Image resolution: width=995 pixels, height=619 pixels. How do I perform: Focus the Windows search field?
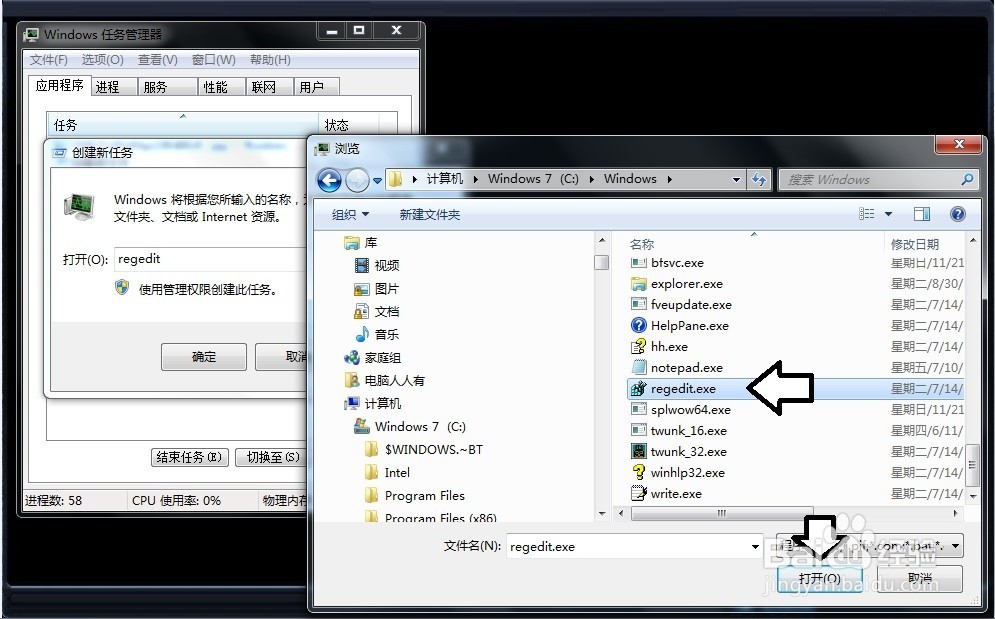pos(878,180)
